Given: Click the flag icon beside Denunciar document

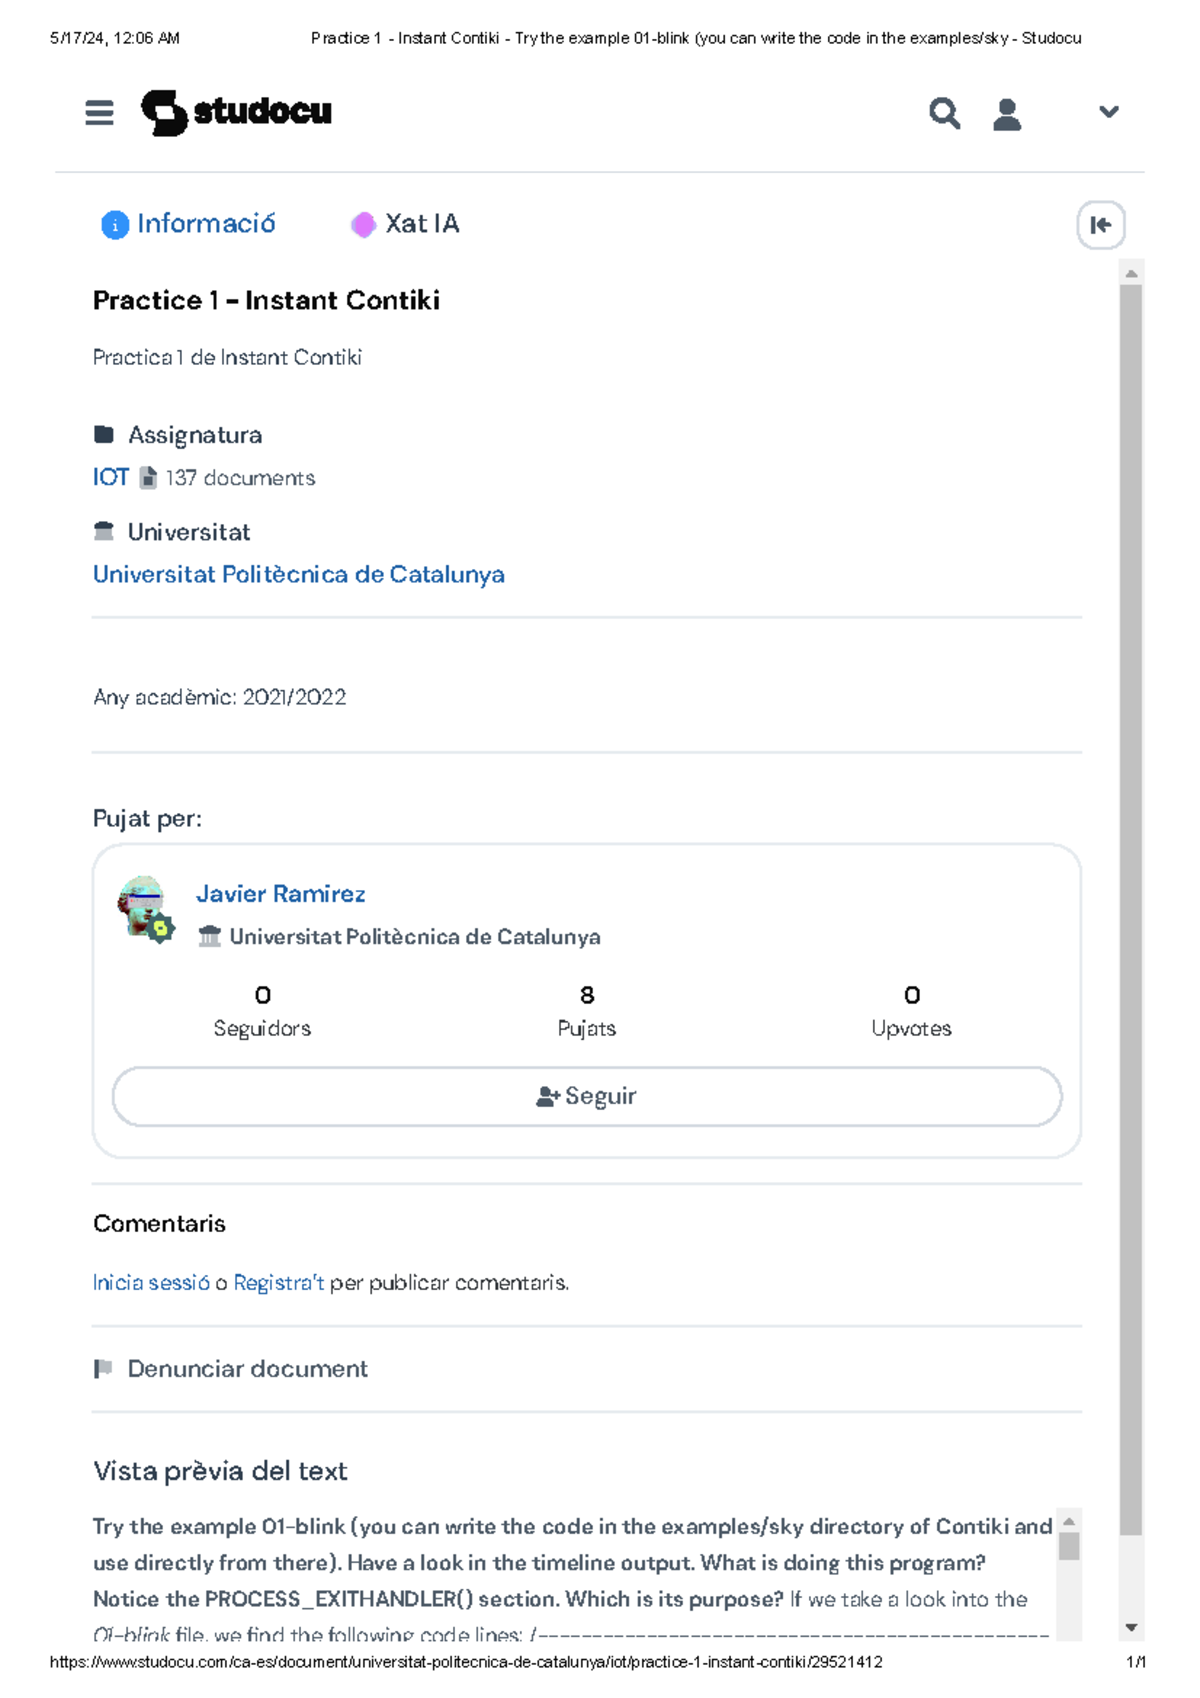Looking at the screenshot, I should [103, 1368].
